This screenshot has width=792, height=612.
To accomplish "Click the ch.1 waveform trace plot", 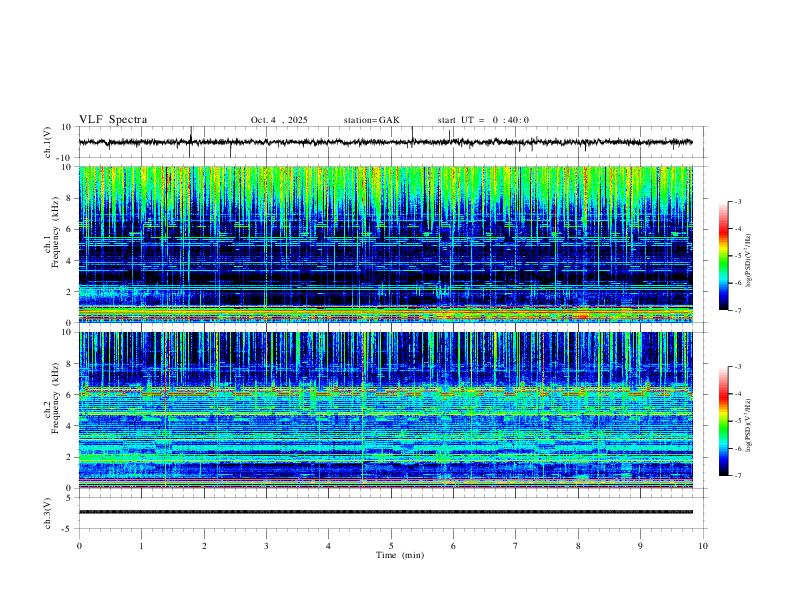I will point(385,142).
